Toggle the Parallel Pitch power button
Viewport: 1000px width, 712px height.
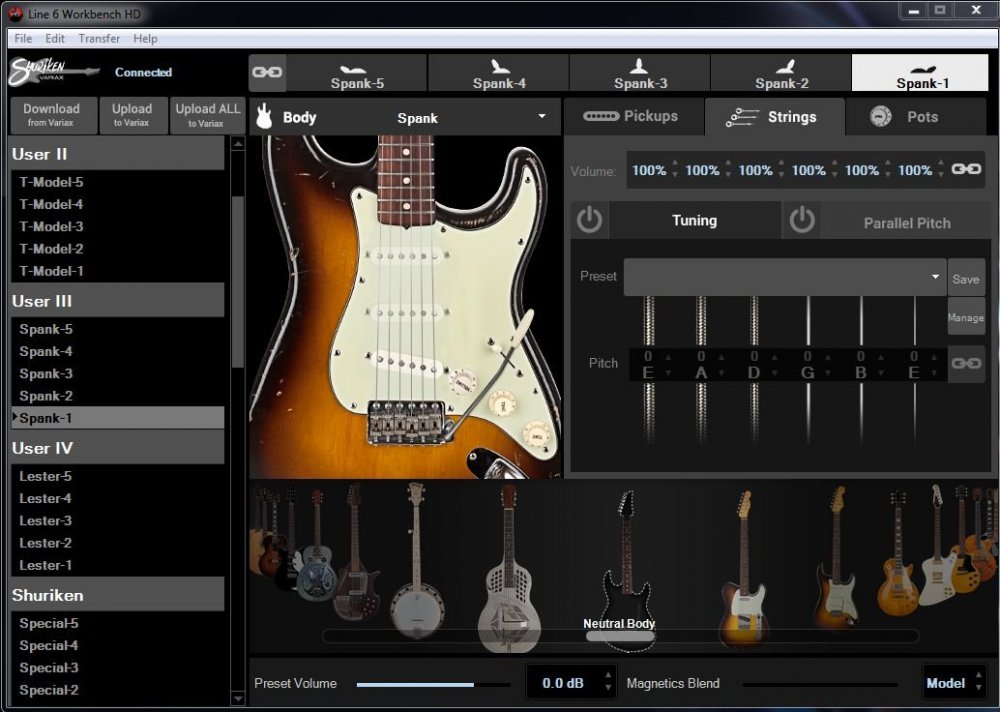(x=802, y=221)
